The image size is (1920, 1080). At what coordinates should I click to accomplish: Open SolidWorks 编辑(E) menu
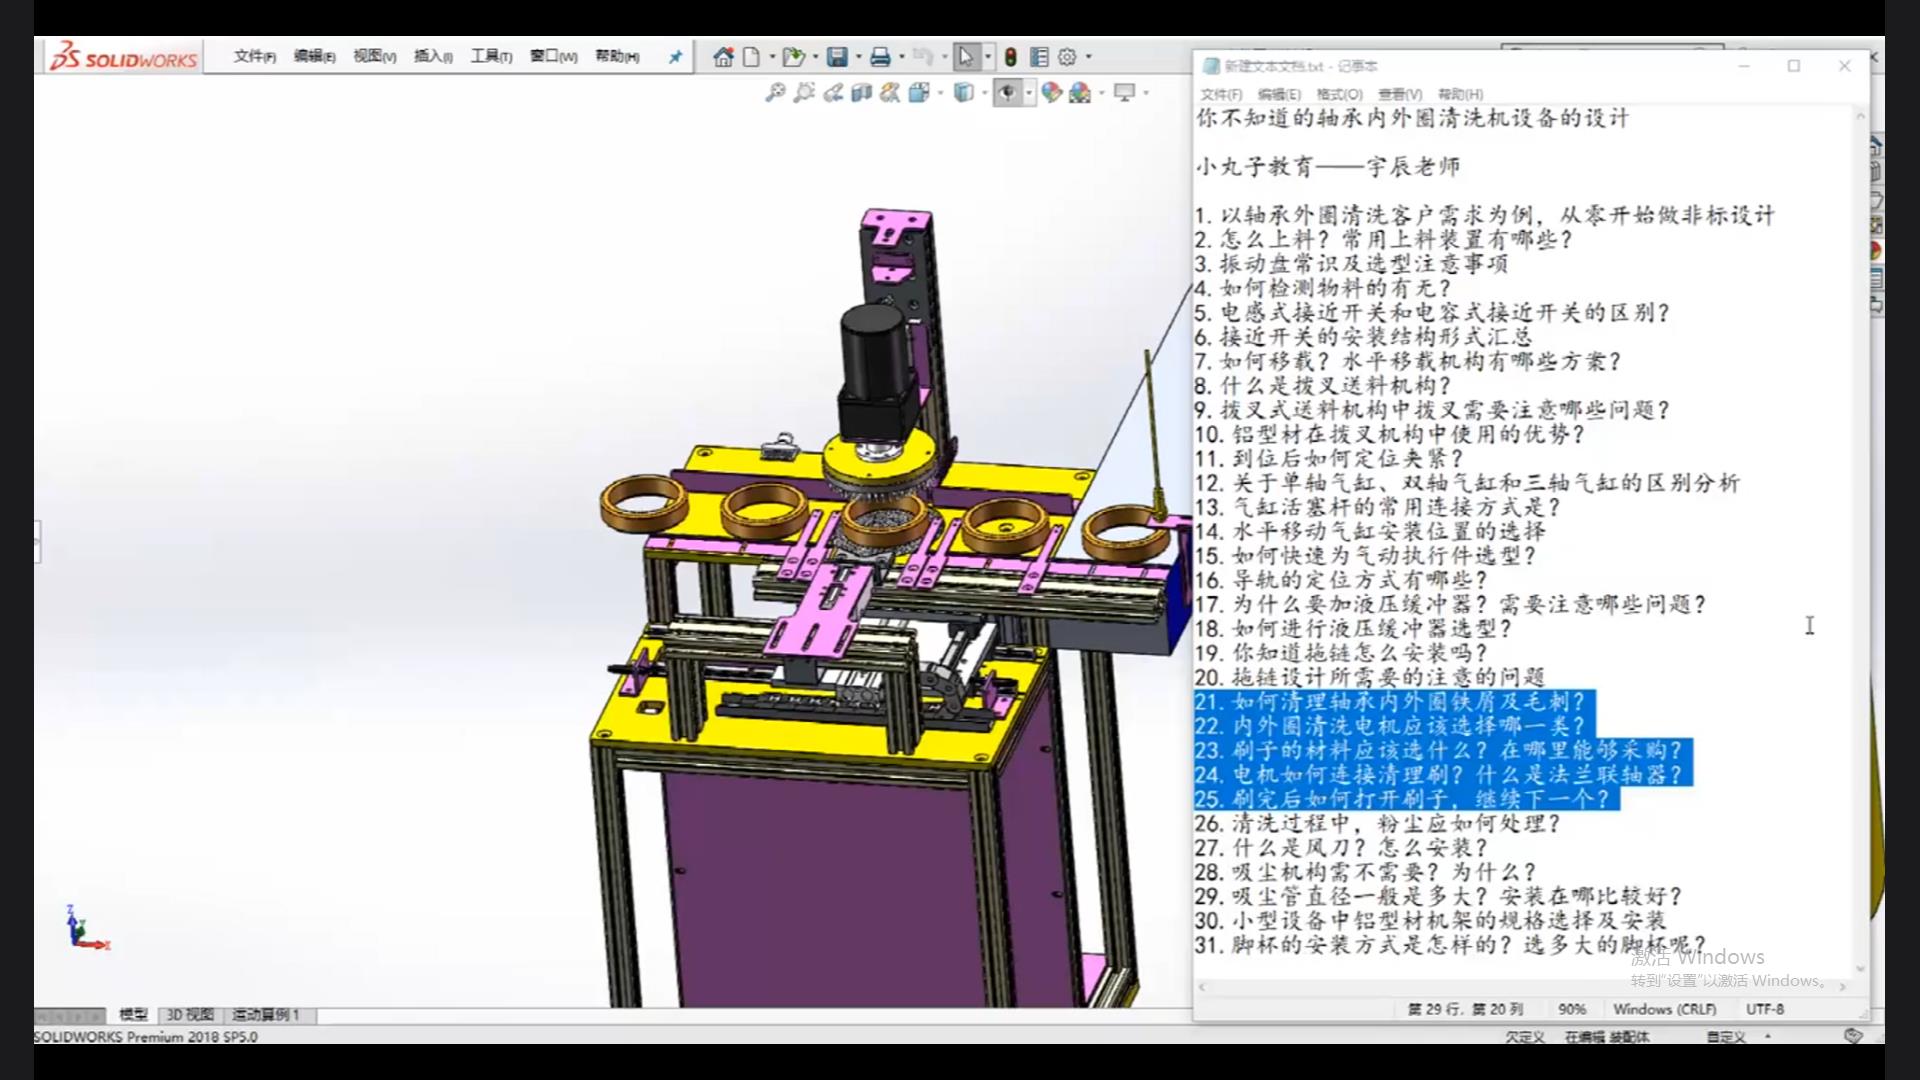(314, 57)
